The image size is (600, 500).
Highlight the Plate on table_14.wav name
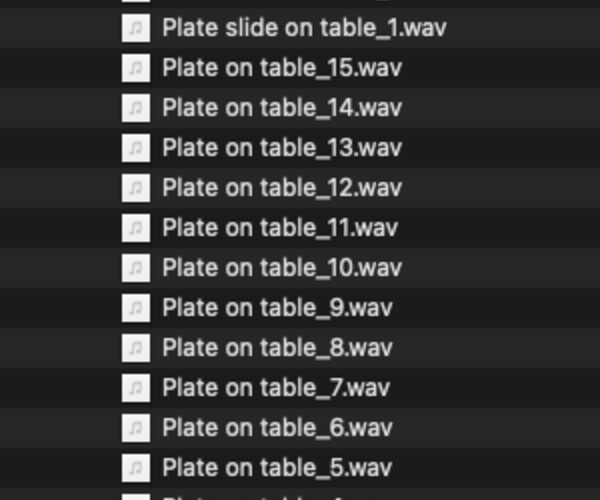point(281,108)
